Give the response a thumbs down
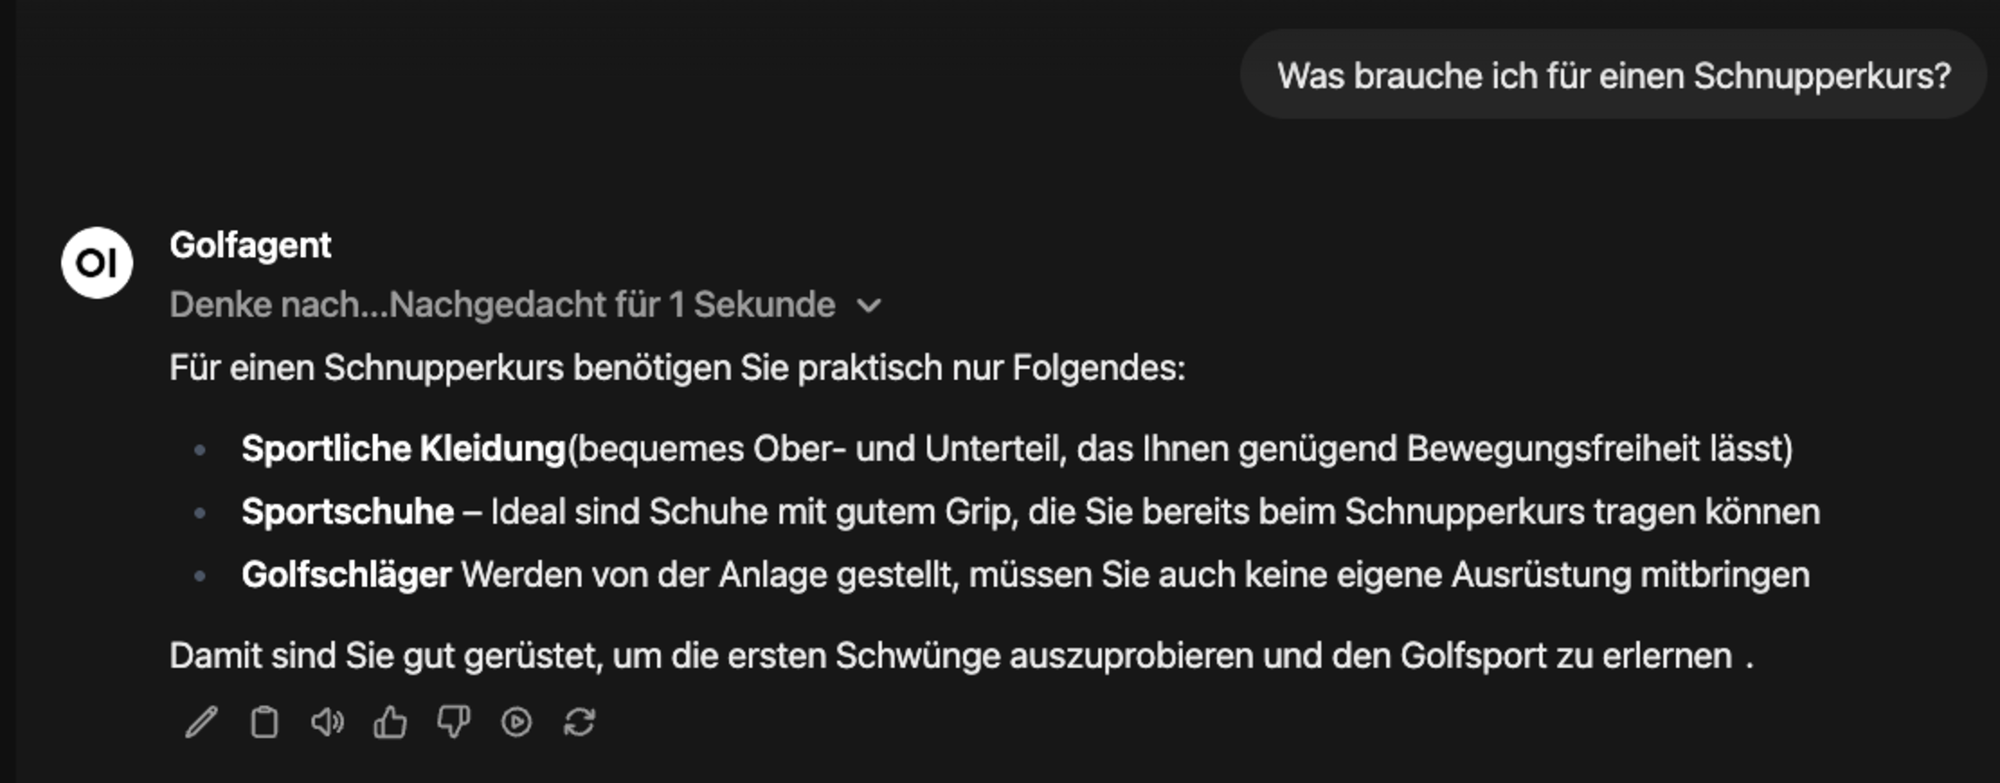 453,722
